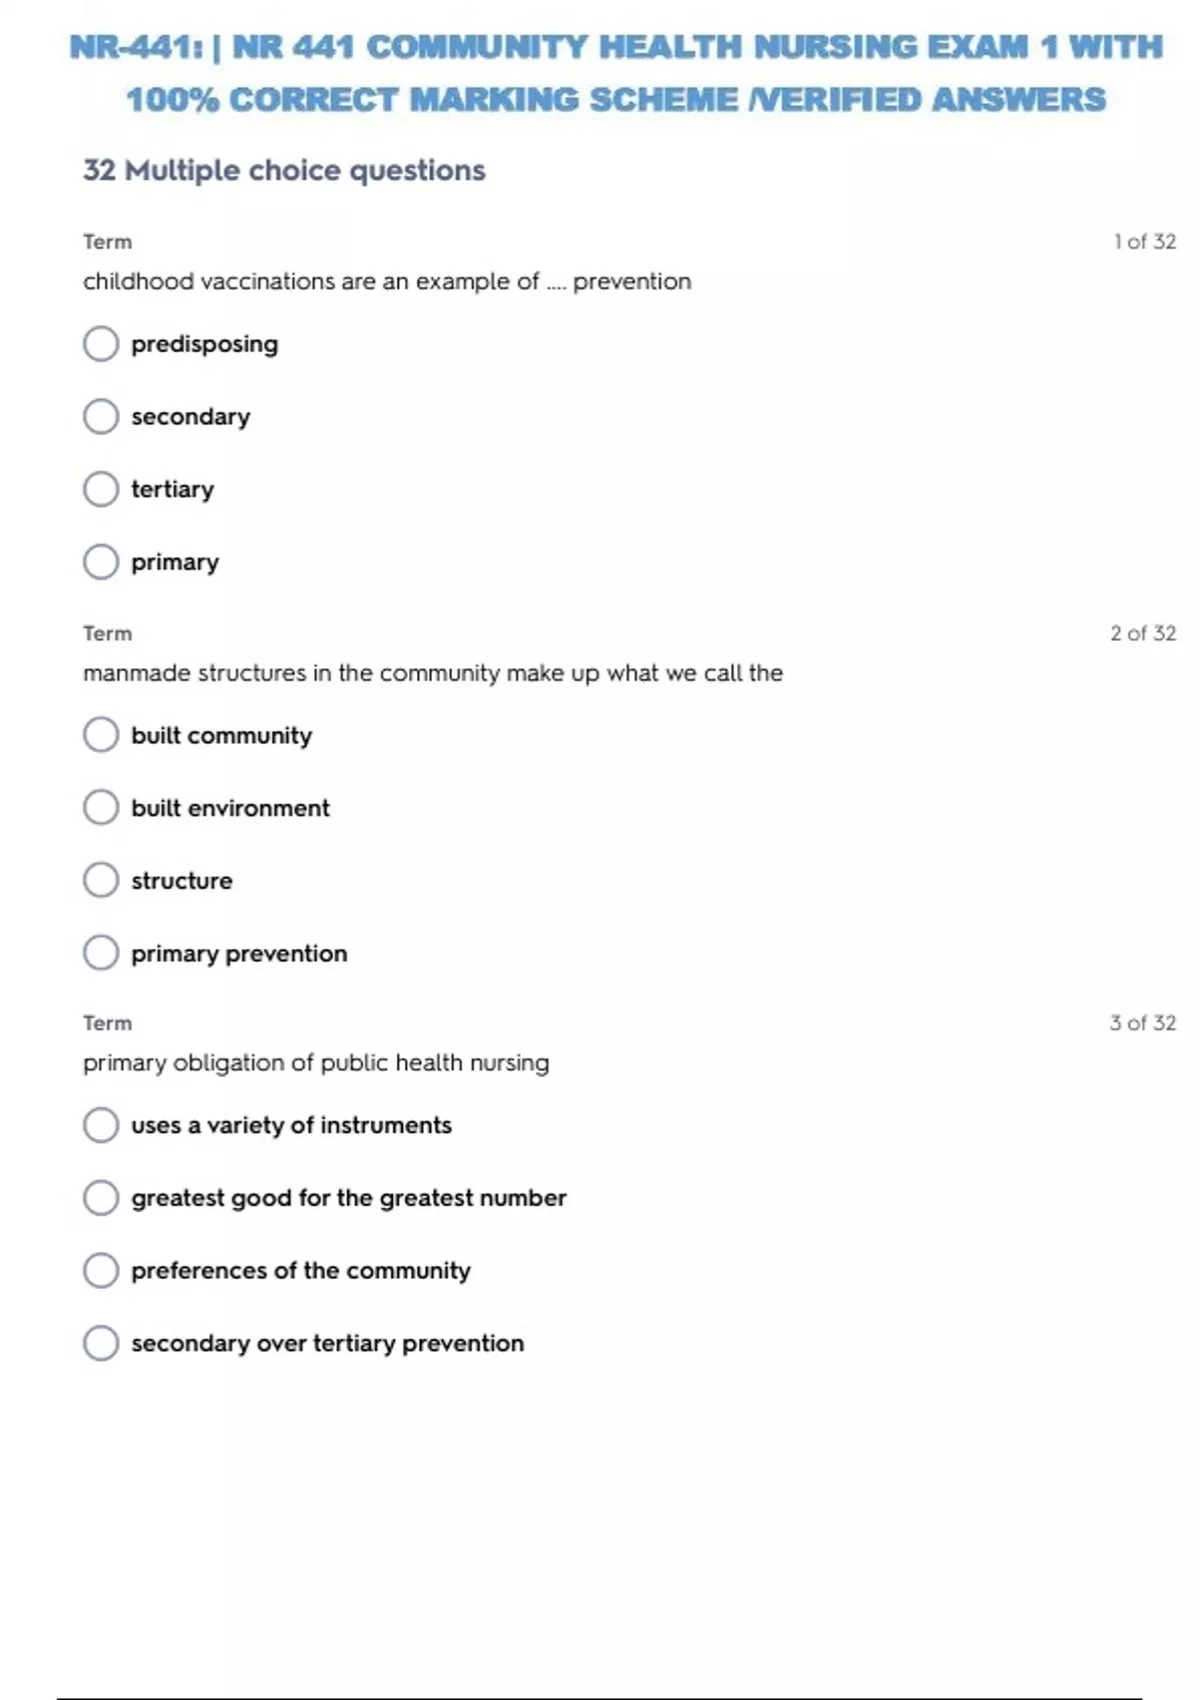Viewport: 1200px width, 1700px height.
Task: Choose 'built environment' as the answer
Action: [101, 808]
